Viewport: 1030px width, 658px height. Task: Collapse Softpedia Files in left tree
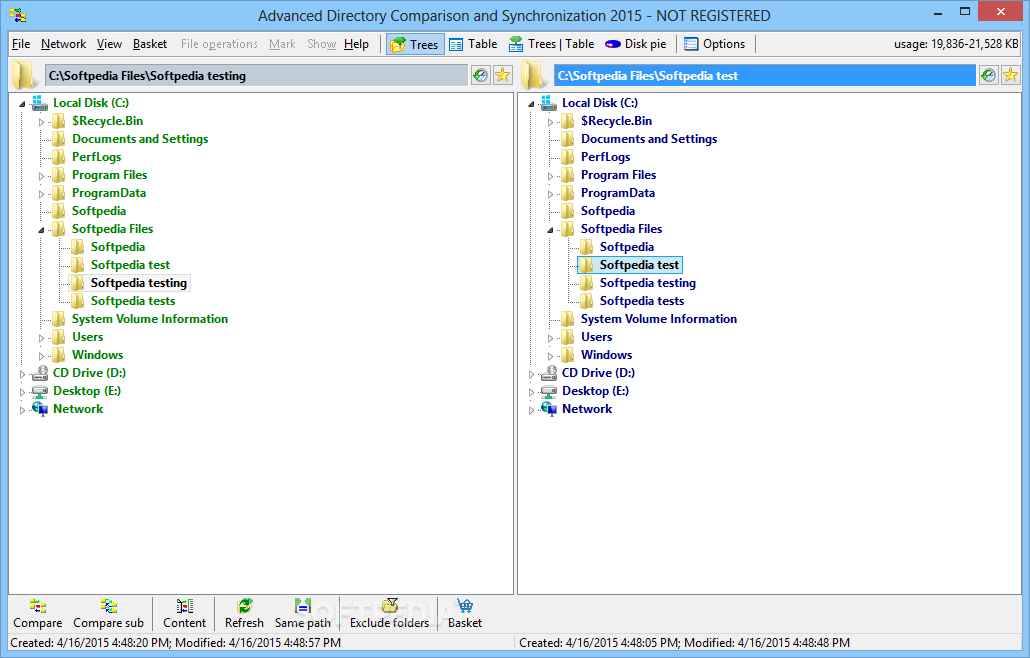pyautogui.click(x=41, y=230)
